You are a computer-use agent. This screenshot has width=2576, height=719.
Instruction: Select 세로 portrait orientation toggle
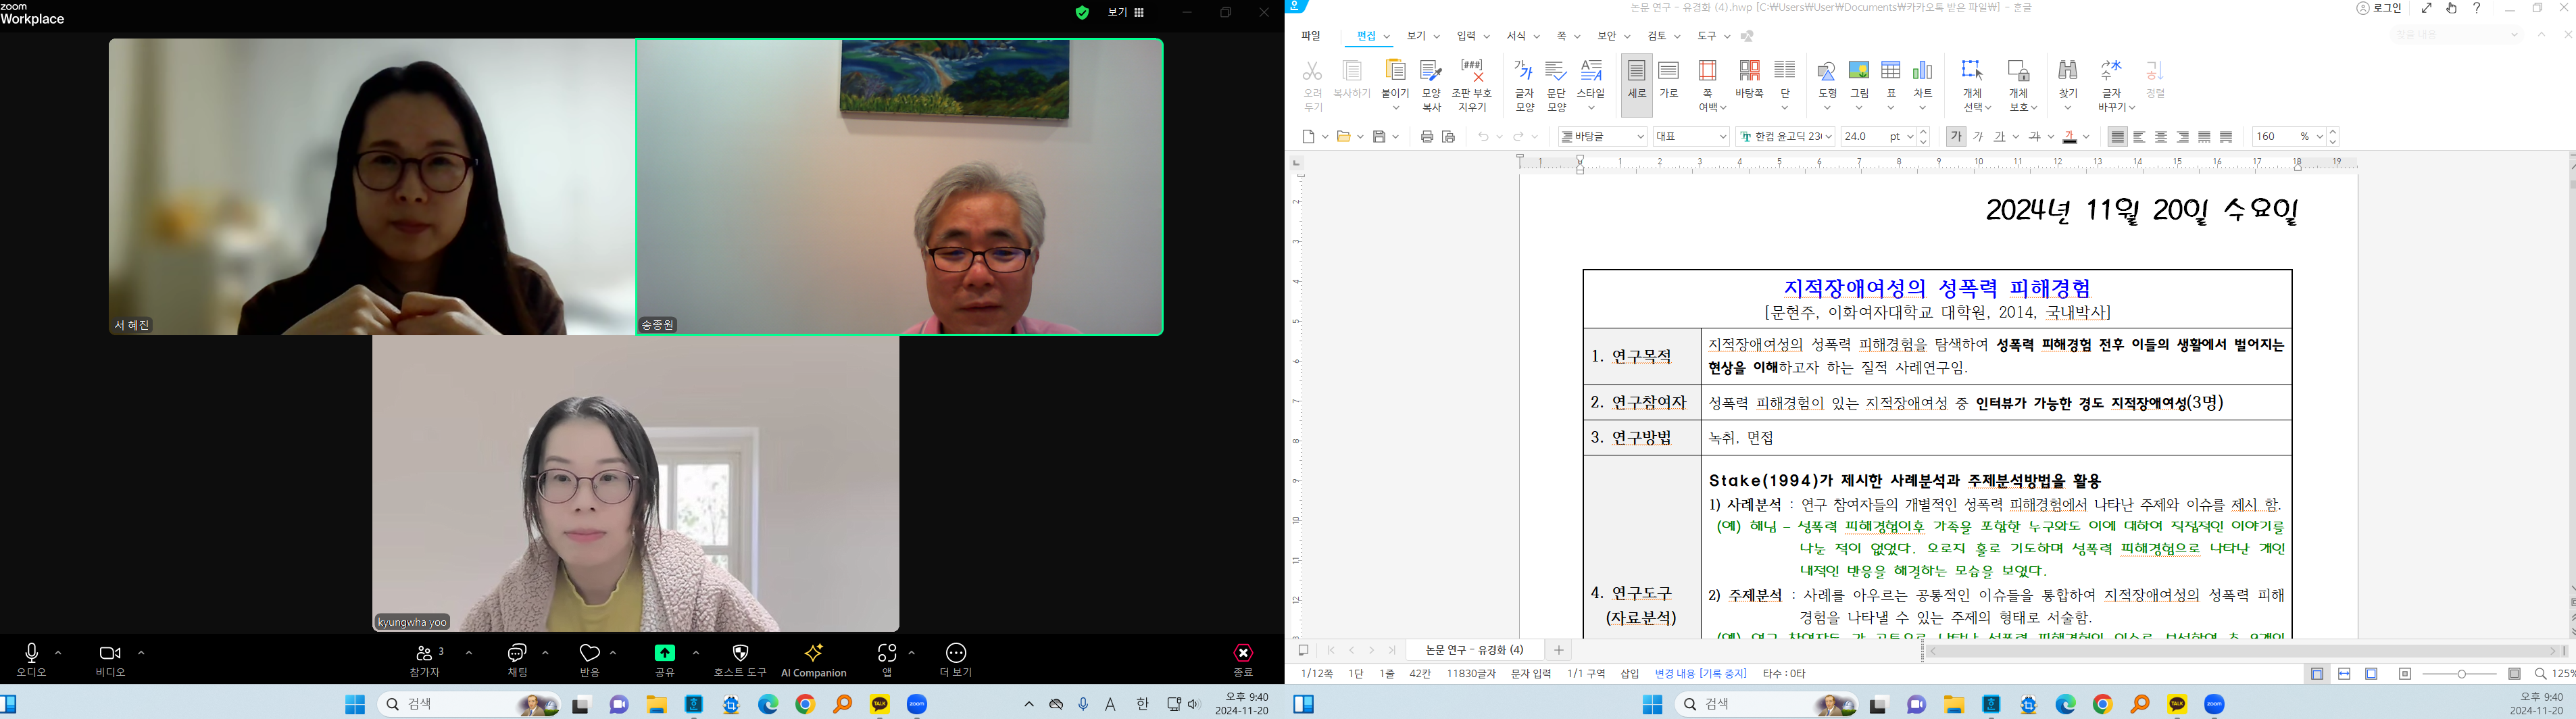click(x=1636, y=84)
